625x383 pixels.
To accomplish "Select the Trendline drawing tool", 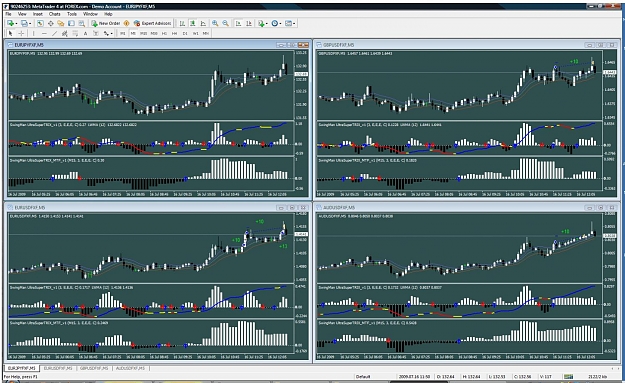I will pyautogui.click(x=54, y=33).
